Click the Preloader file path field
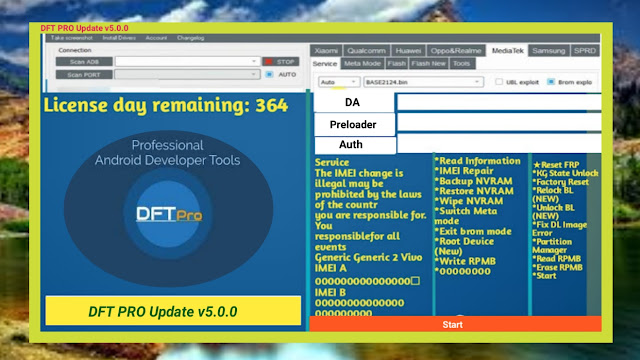Viewport: 640px width, 360px height. (x=499, y=123)
